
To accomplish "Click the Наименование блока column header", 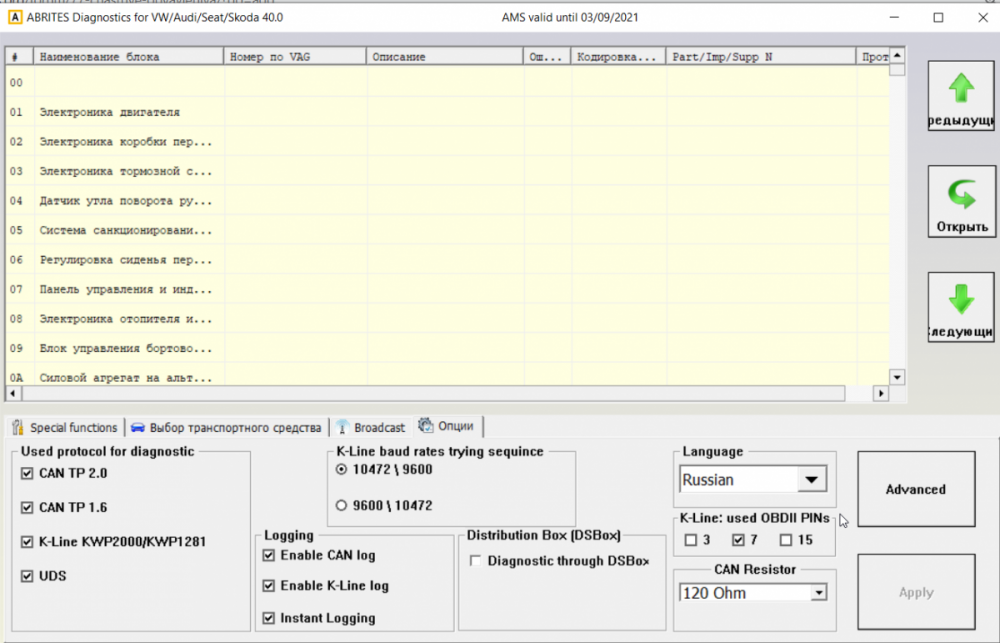I will [128, 57].
